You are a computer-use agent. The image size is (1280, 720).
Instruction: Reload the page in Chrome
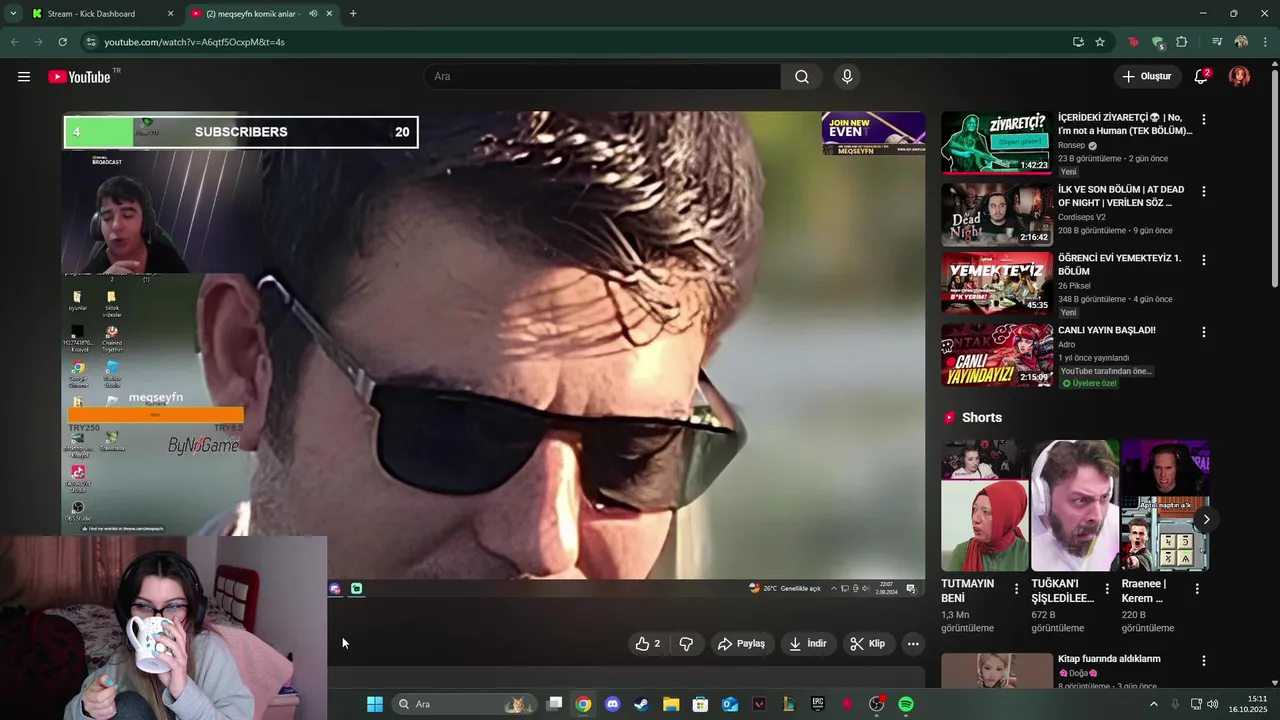tap(62, 42)
